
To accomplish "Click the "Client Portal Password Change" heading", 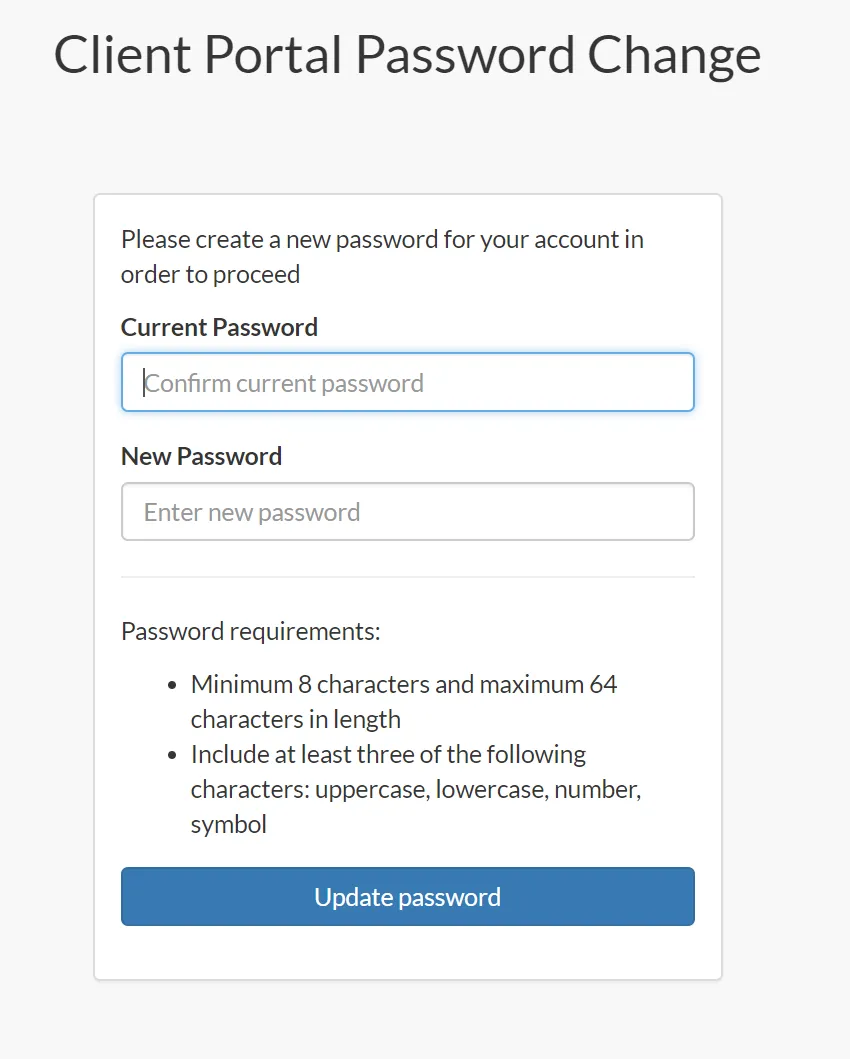I will click(407, 55).
